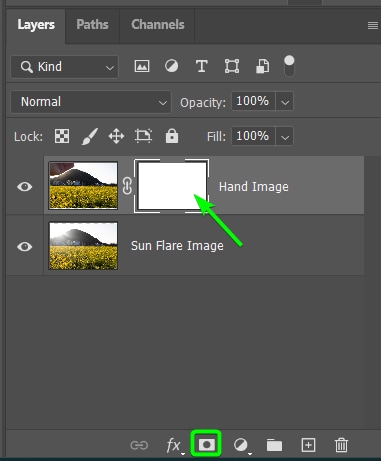Filter for smart objects icon
381x461 pixels.
[262, 66]
